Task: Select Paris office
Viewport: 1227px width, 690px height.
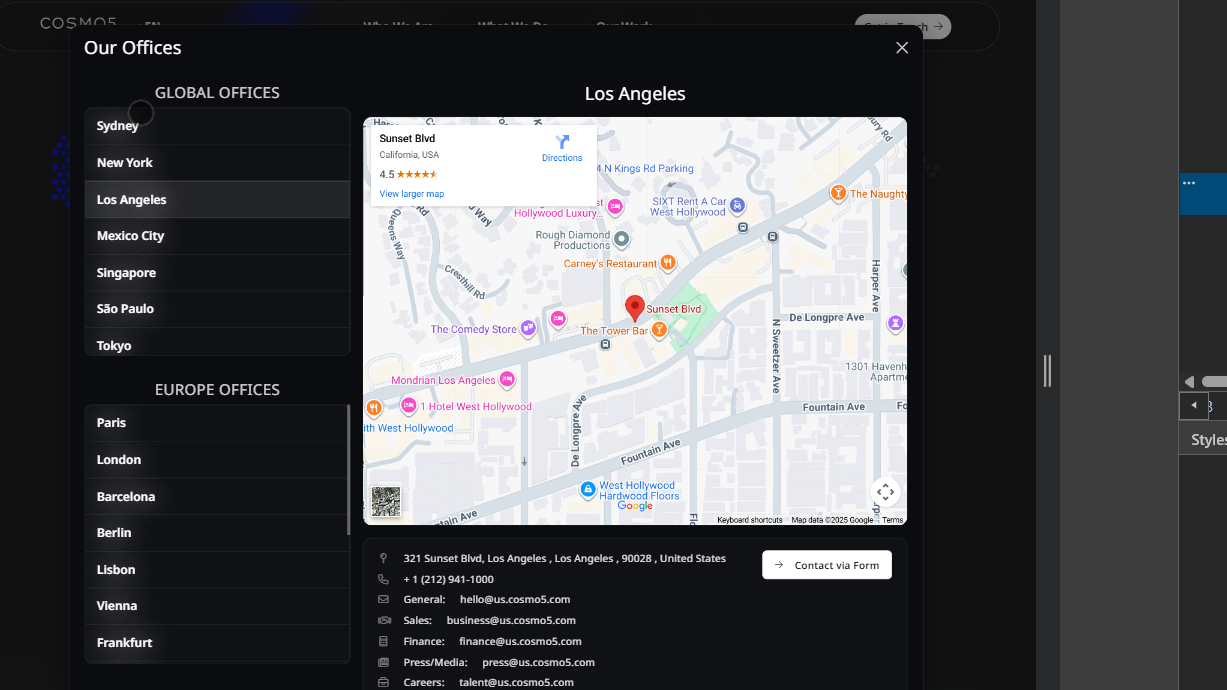Action: click(215, 423)
